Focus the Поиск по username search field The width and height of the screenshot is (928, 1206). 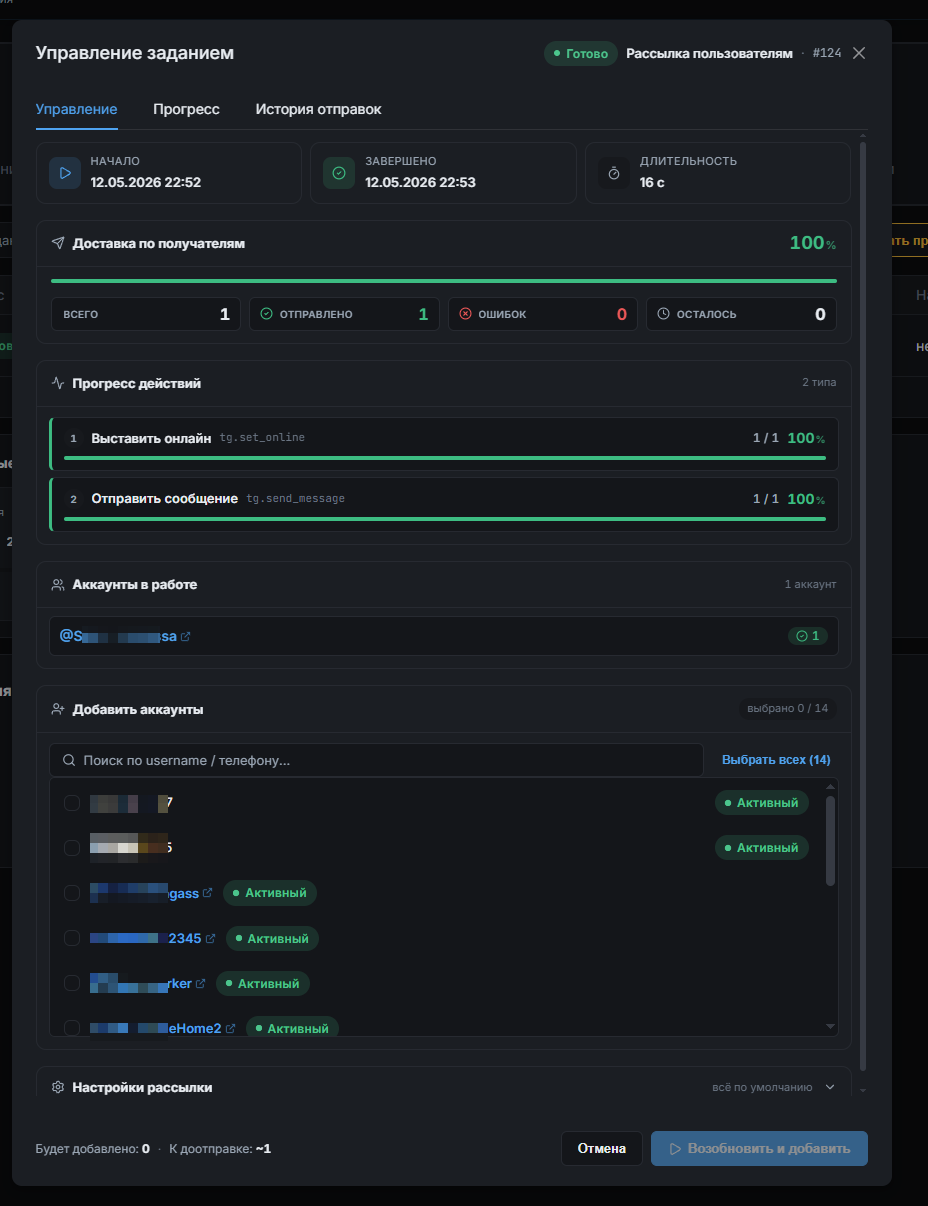[376, 760]
